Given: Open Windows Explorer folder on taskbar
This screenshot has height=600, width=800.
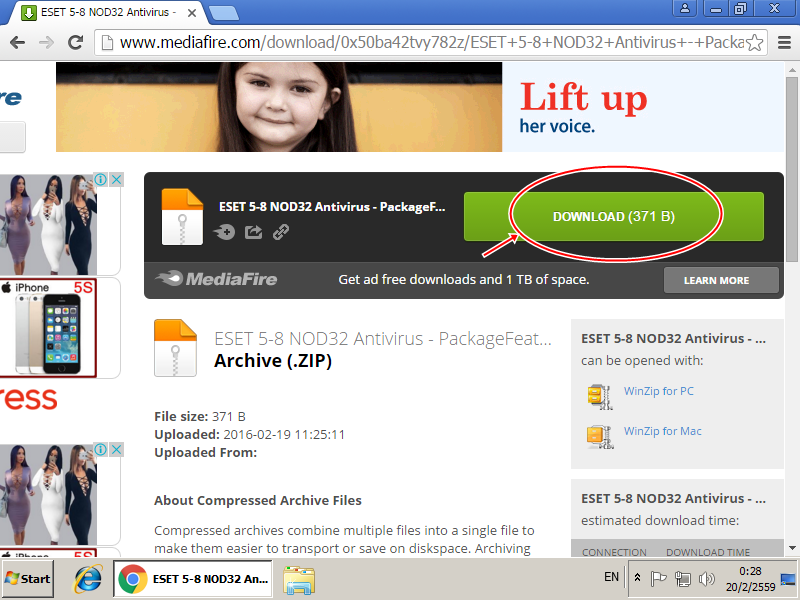Looking at the screenshot, I should click(x=299, y=580).
